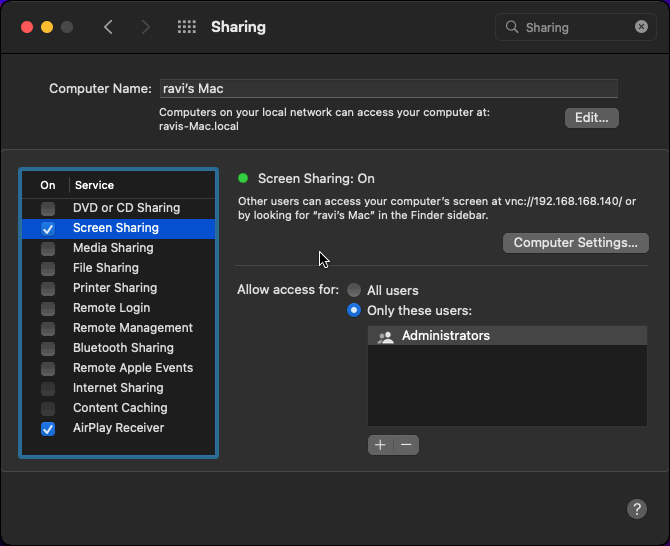Open help with the question mark button
Image resolution: width=670 pixels, height=546 pixels.
[637, 509]
